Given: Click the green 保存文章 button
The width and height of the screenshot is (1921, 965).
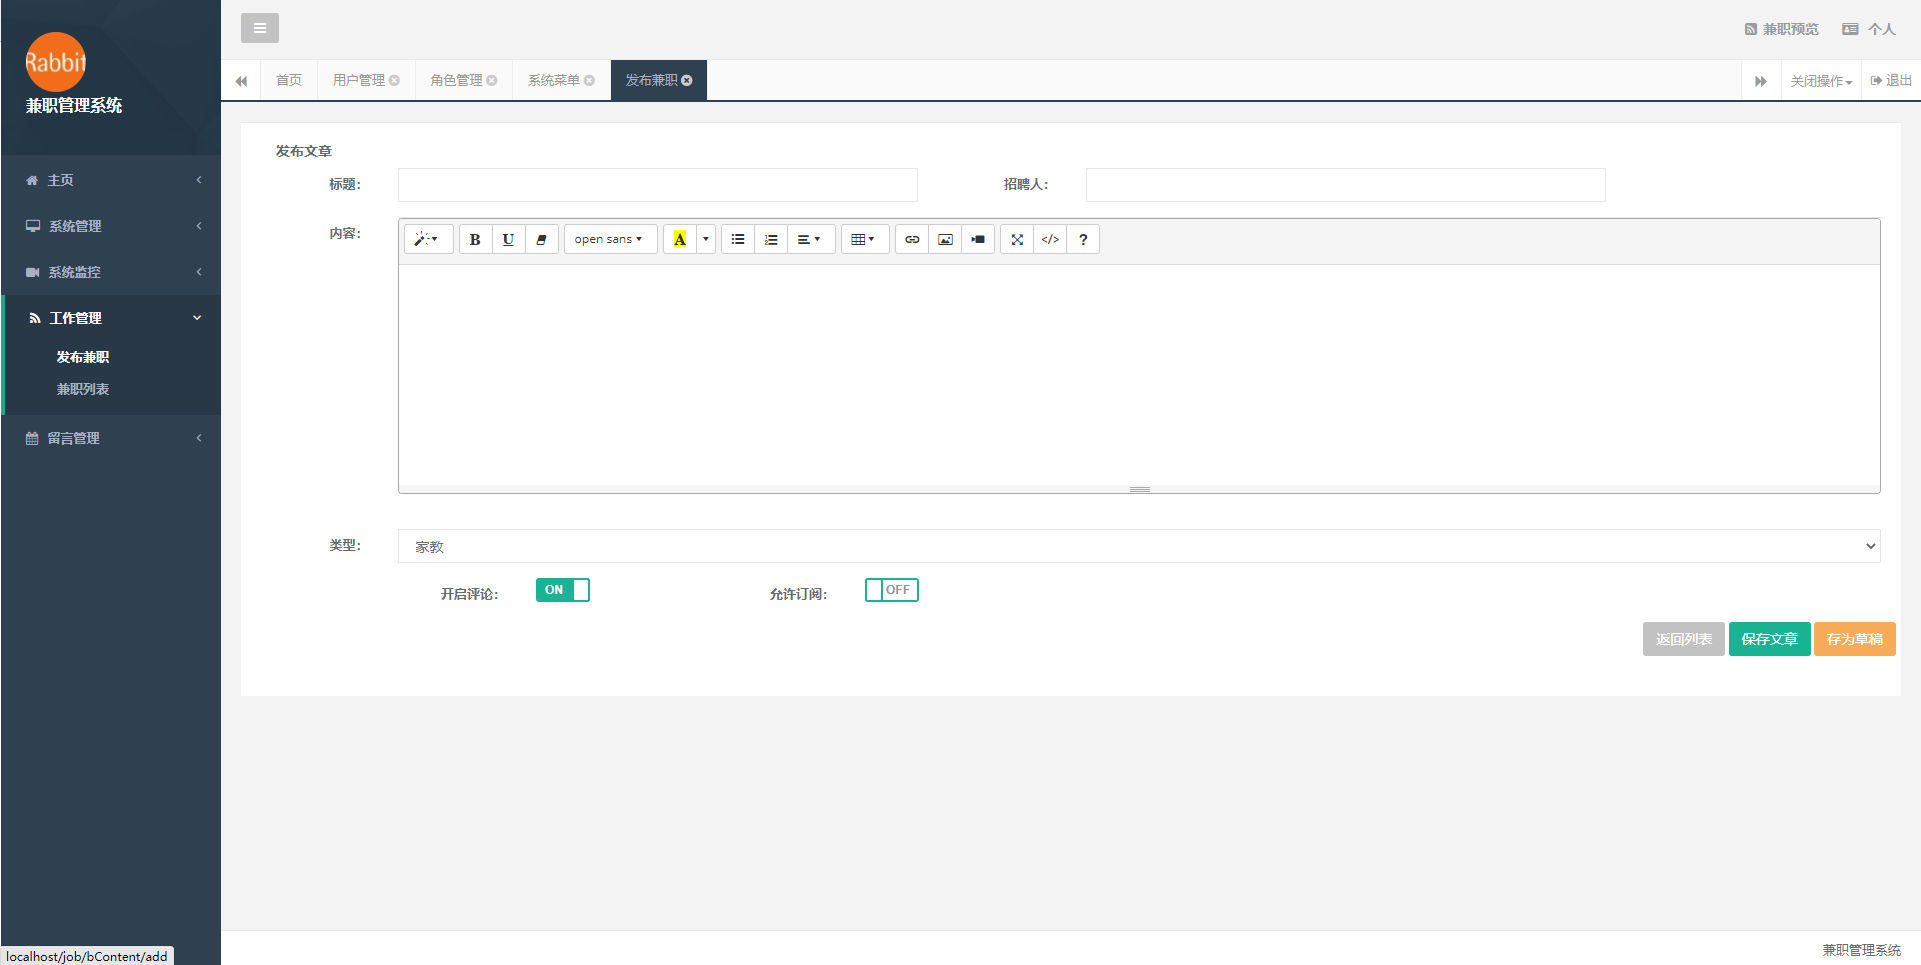Looking at the screenshot, I should click(1769, 639).
